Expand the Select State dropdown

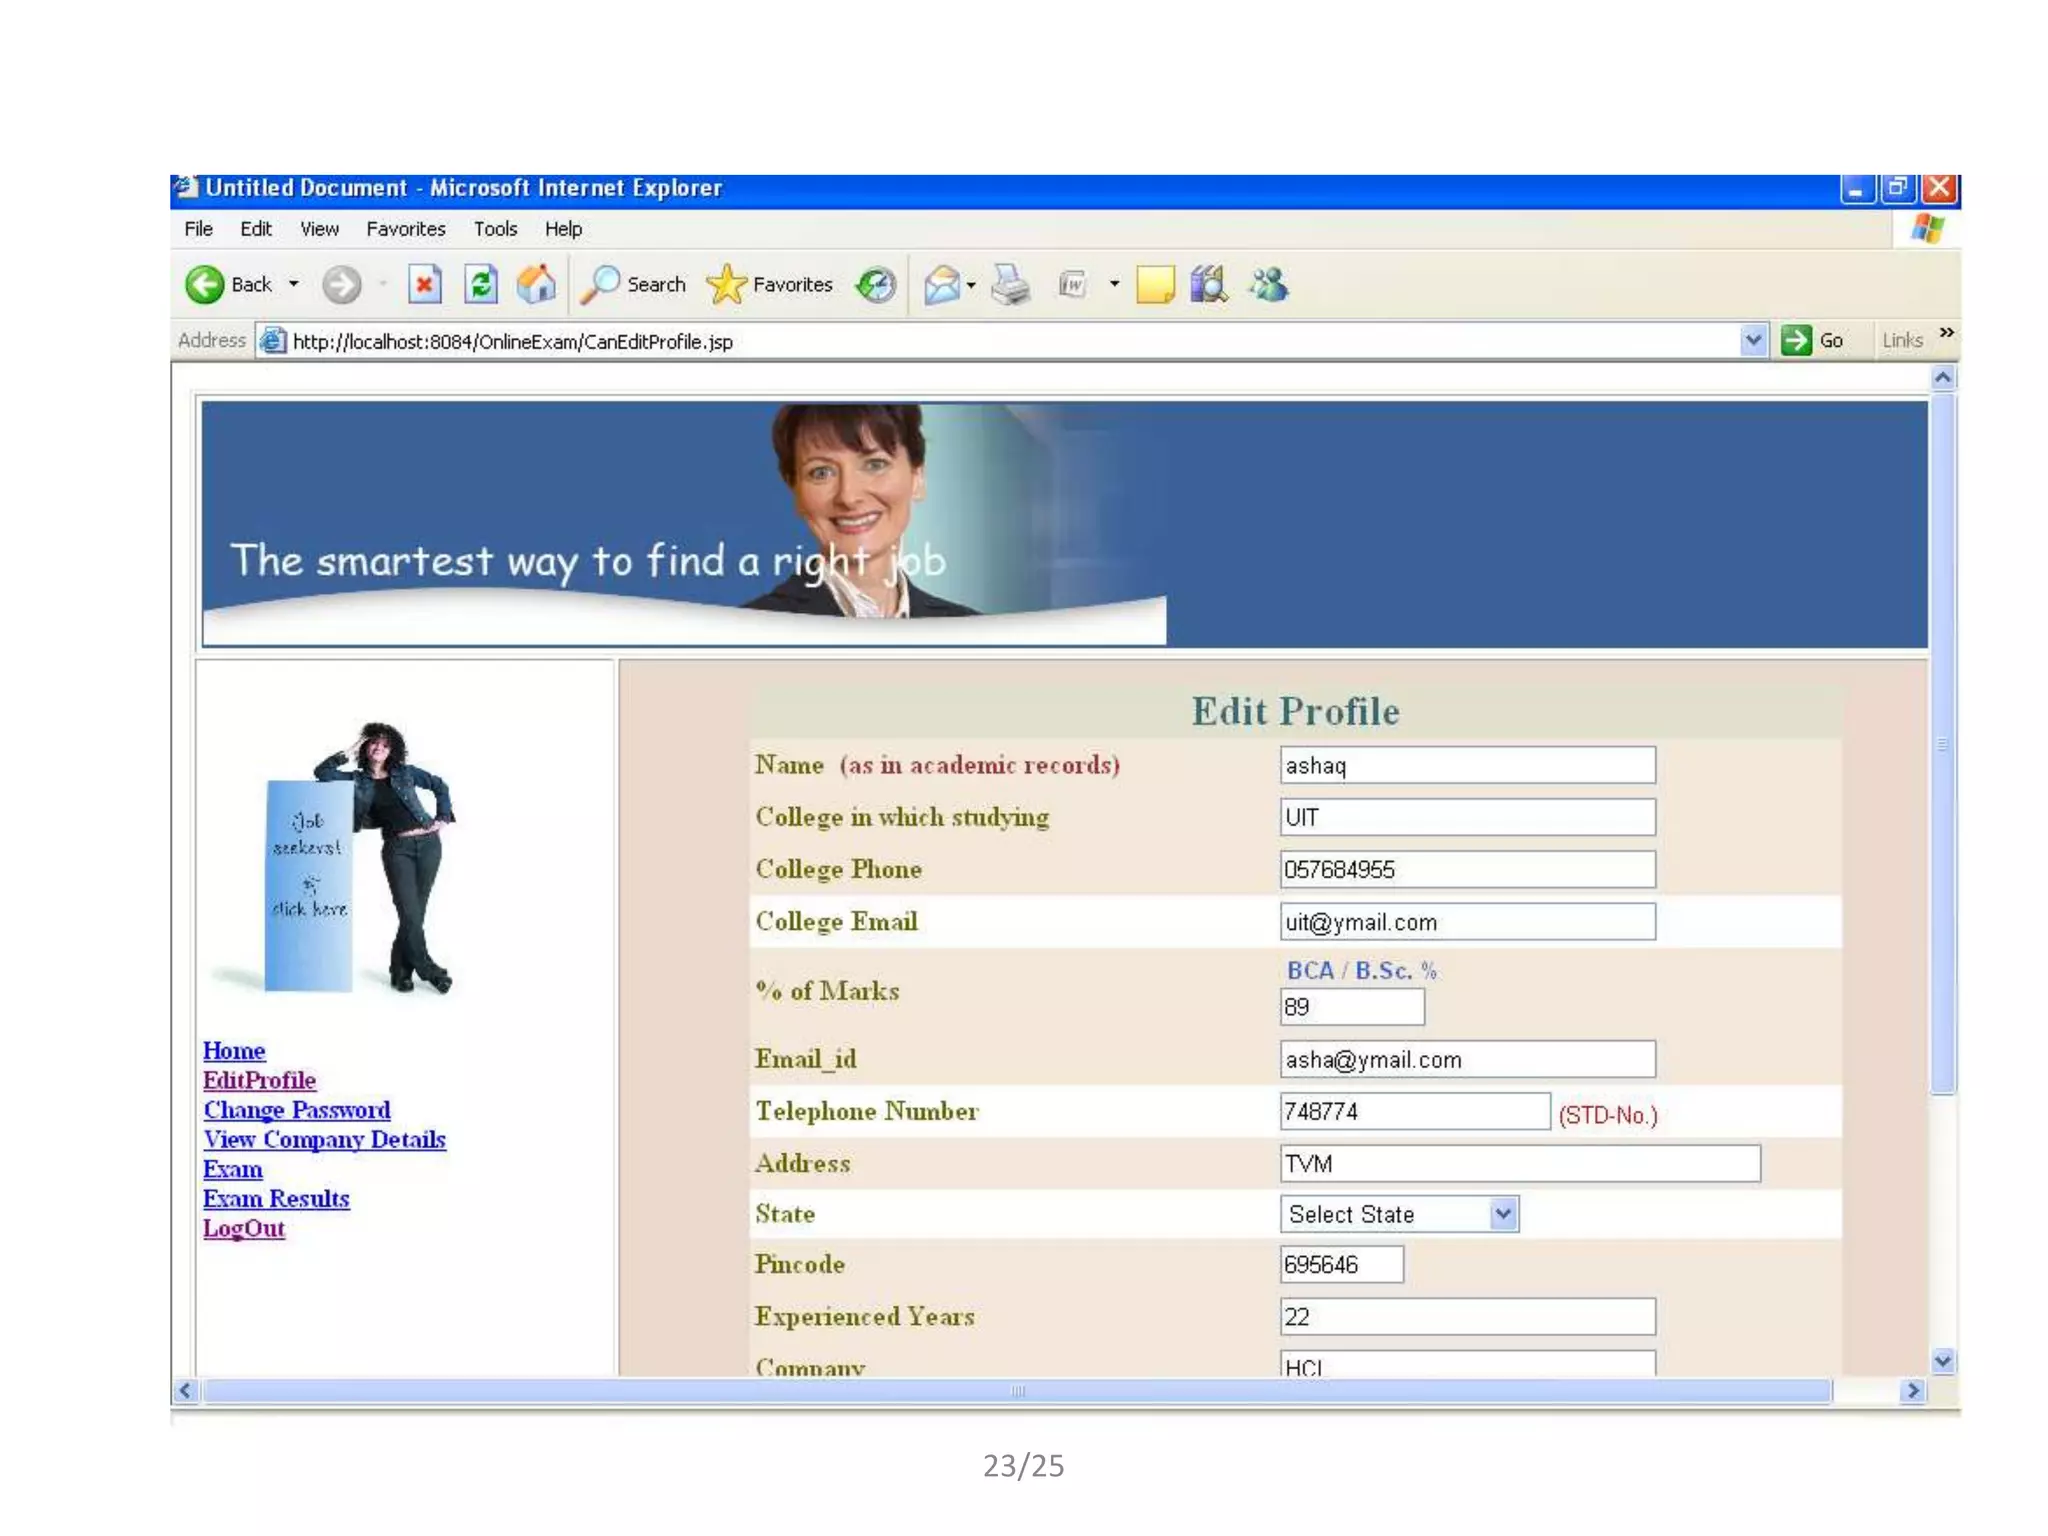1502,1214
